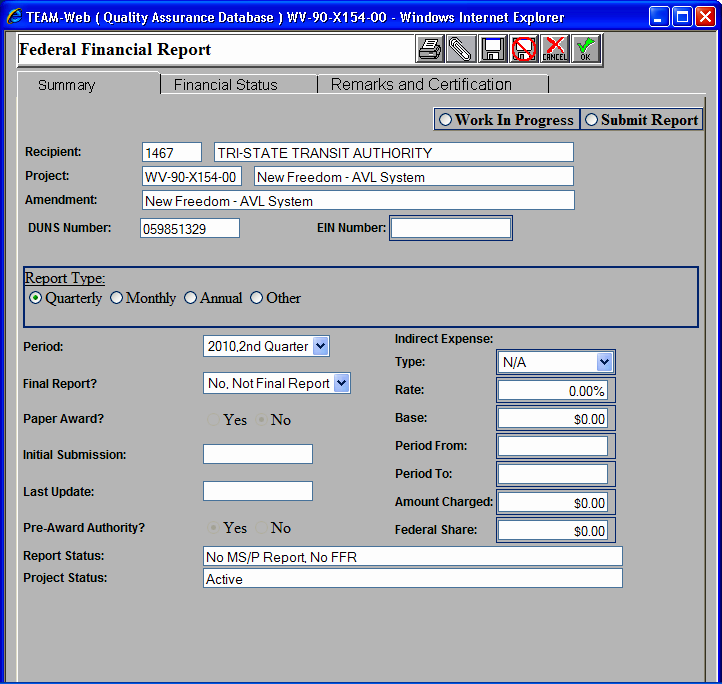Click the printer icon in the toolbar
Image resolution: width=722 pixels, height=684 pixels.
click(430, 49)
